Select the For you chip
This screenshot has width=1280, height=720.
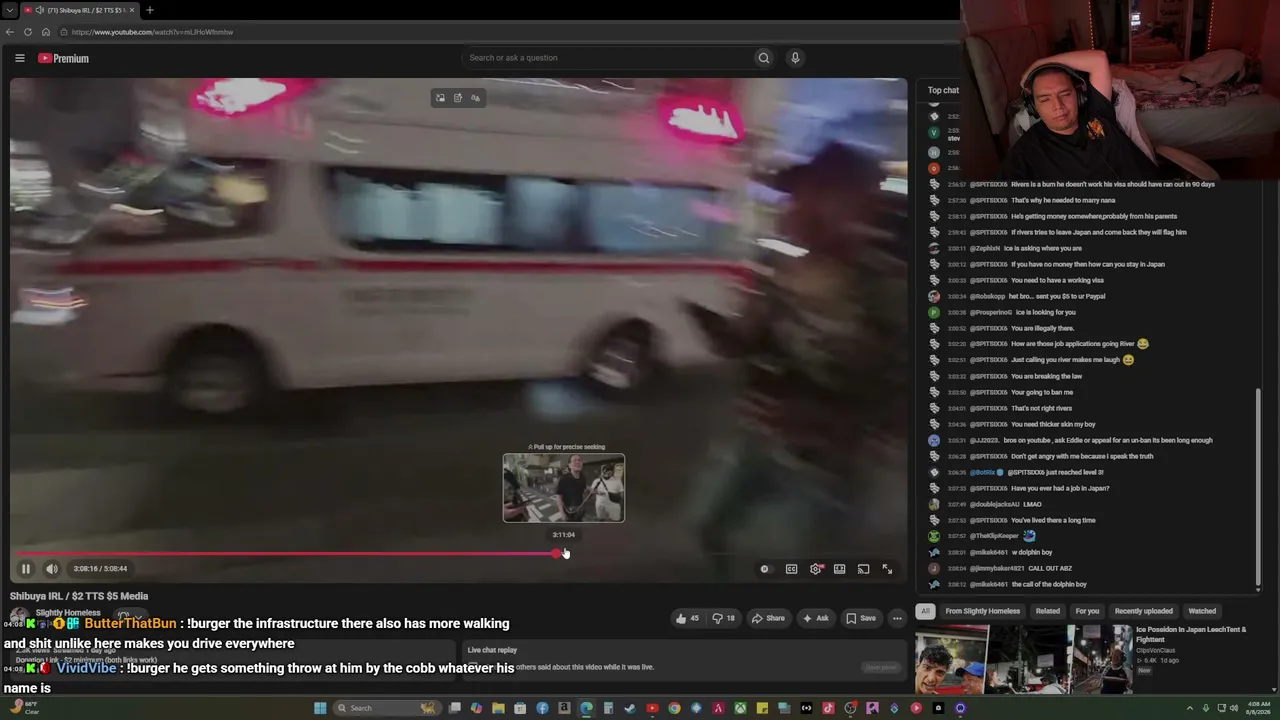click(1087, 611)
